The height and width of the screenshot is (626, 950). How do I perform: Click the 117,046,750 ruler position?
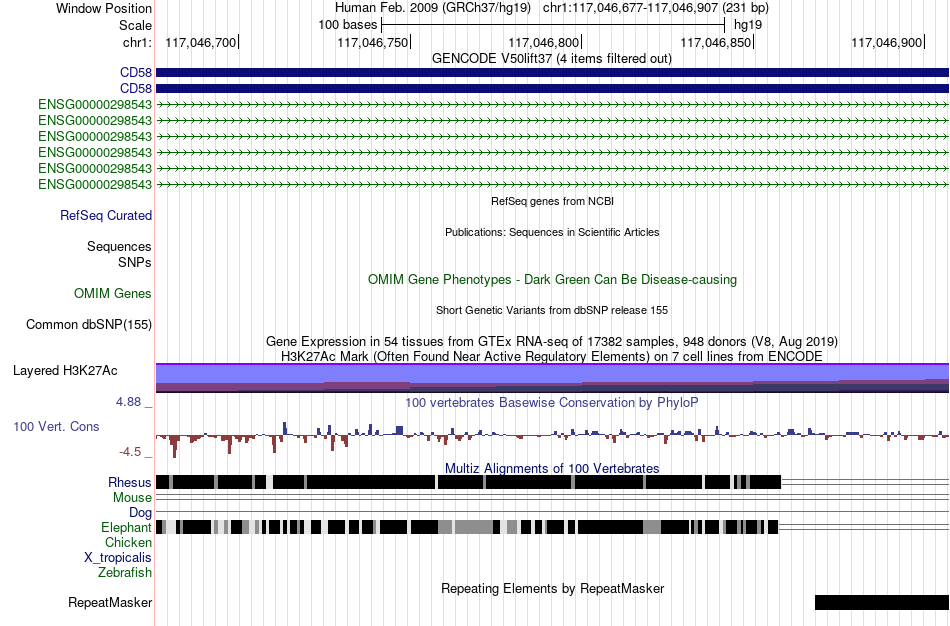[373, 42]
